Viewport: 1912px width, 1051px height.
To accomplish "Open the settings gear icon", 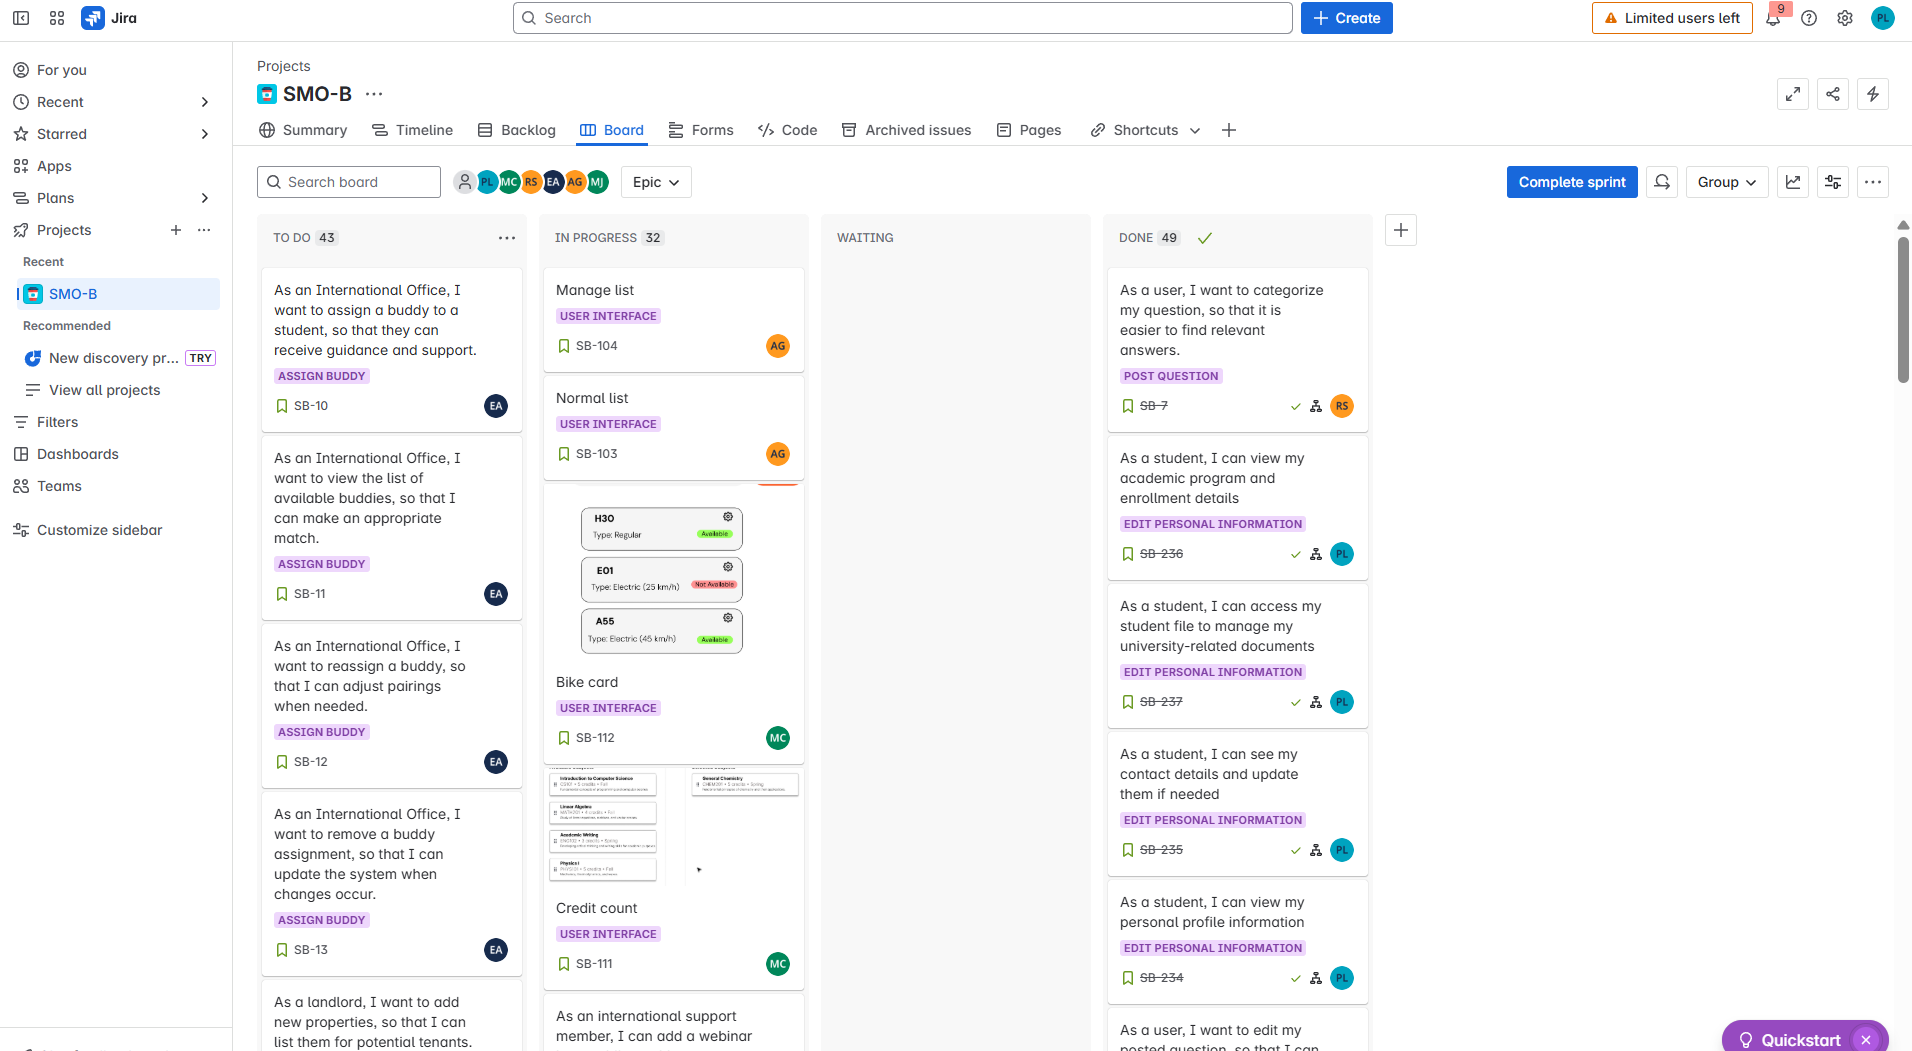I will (1845, 17).
